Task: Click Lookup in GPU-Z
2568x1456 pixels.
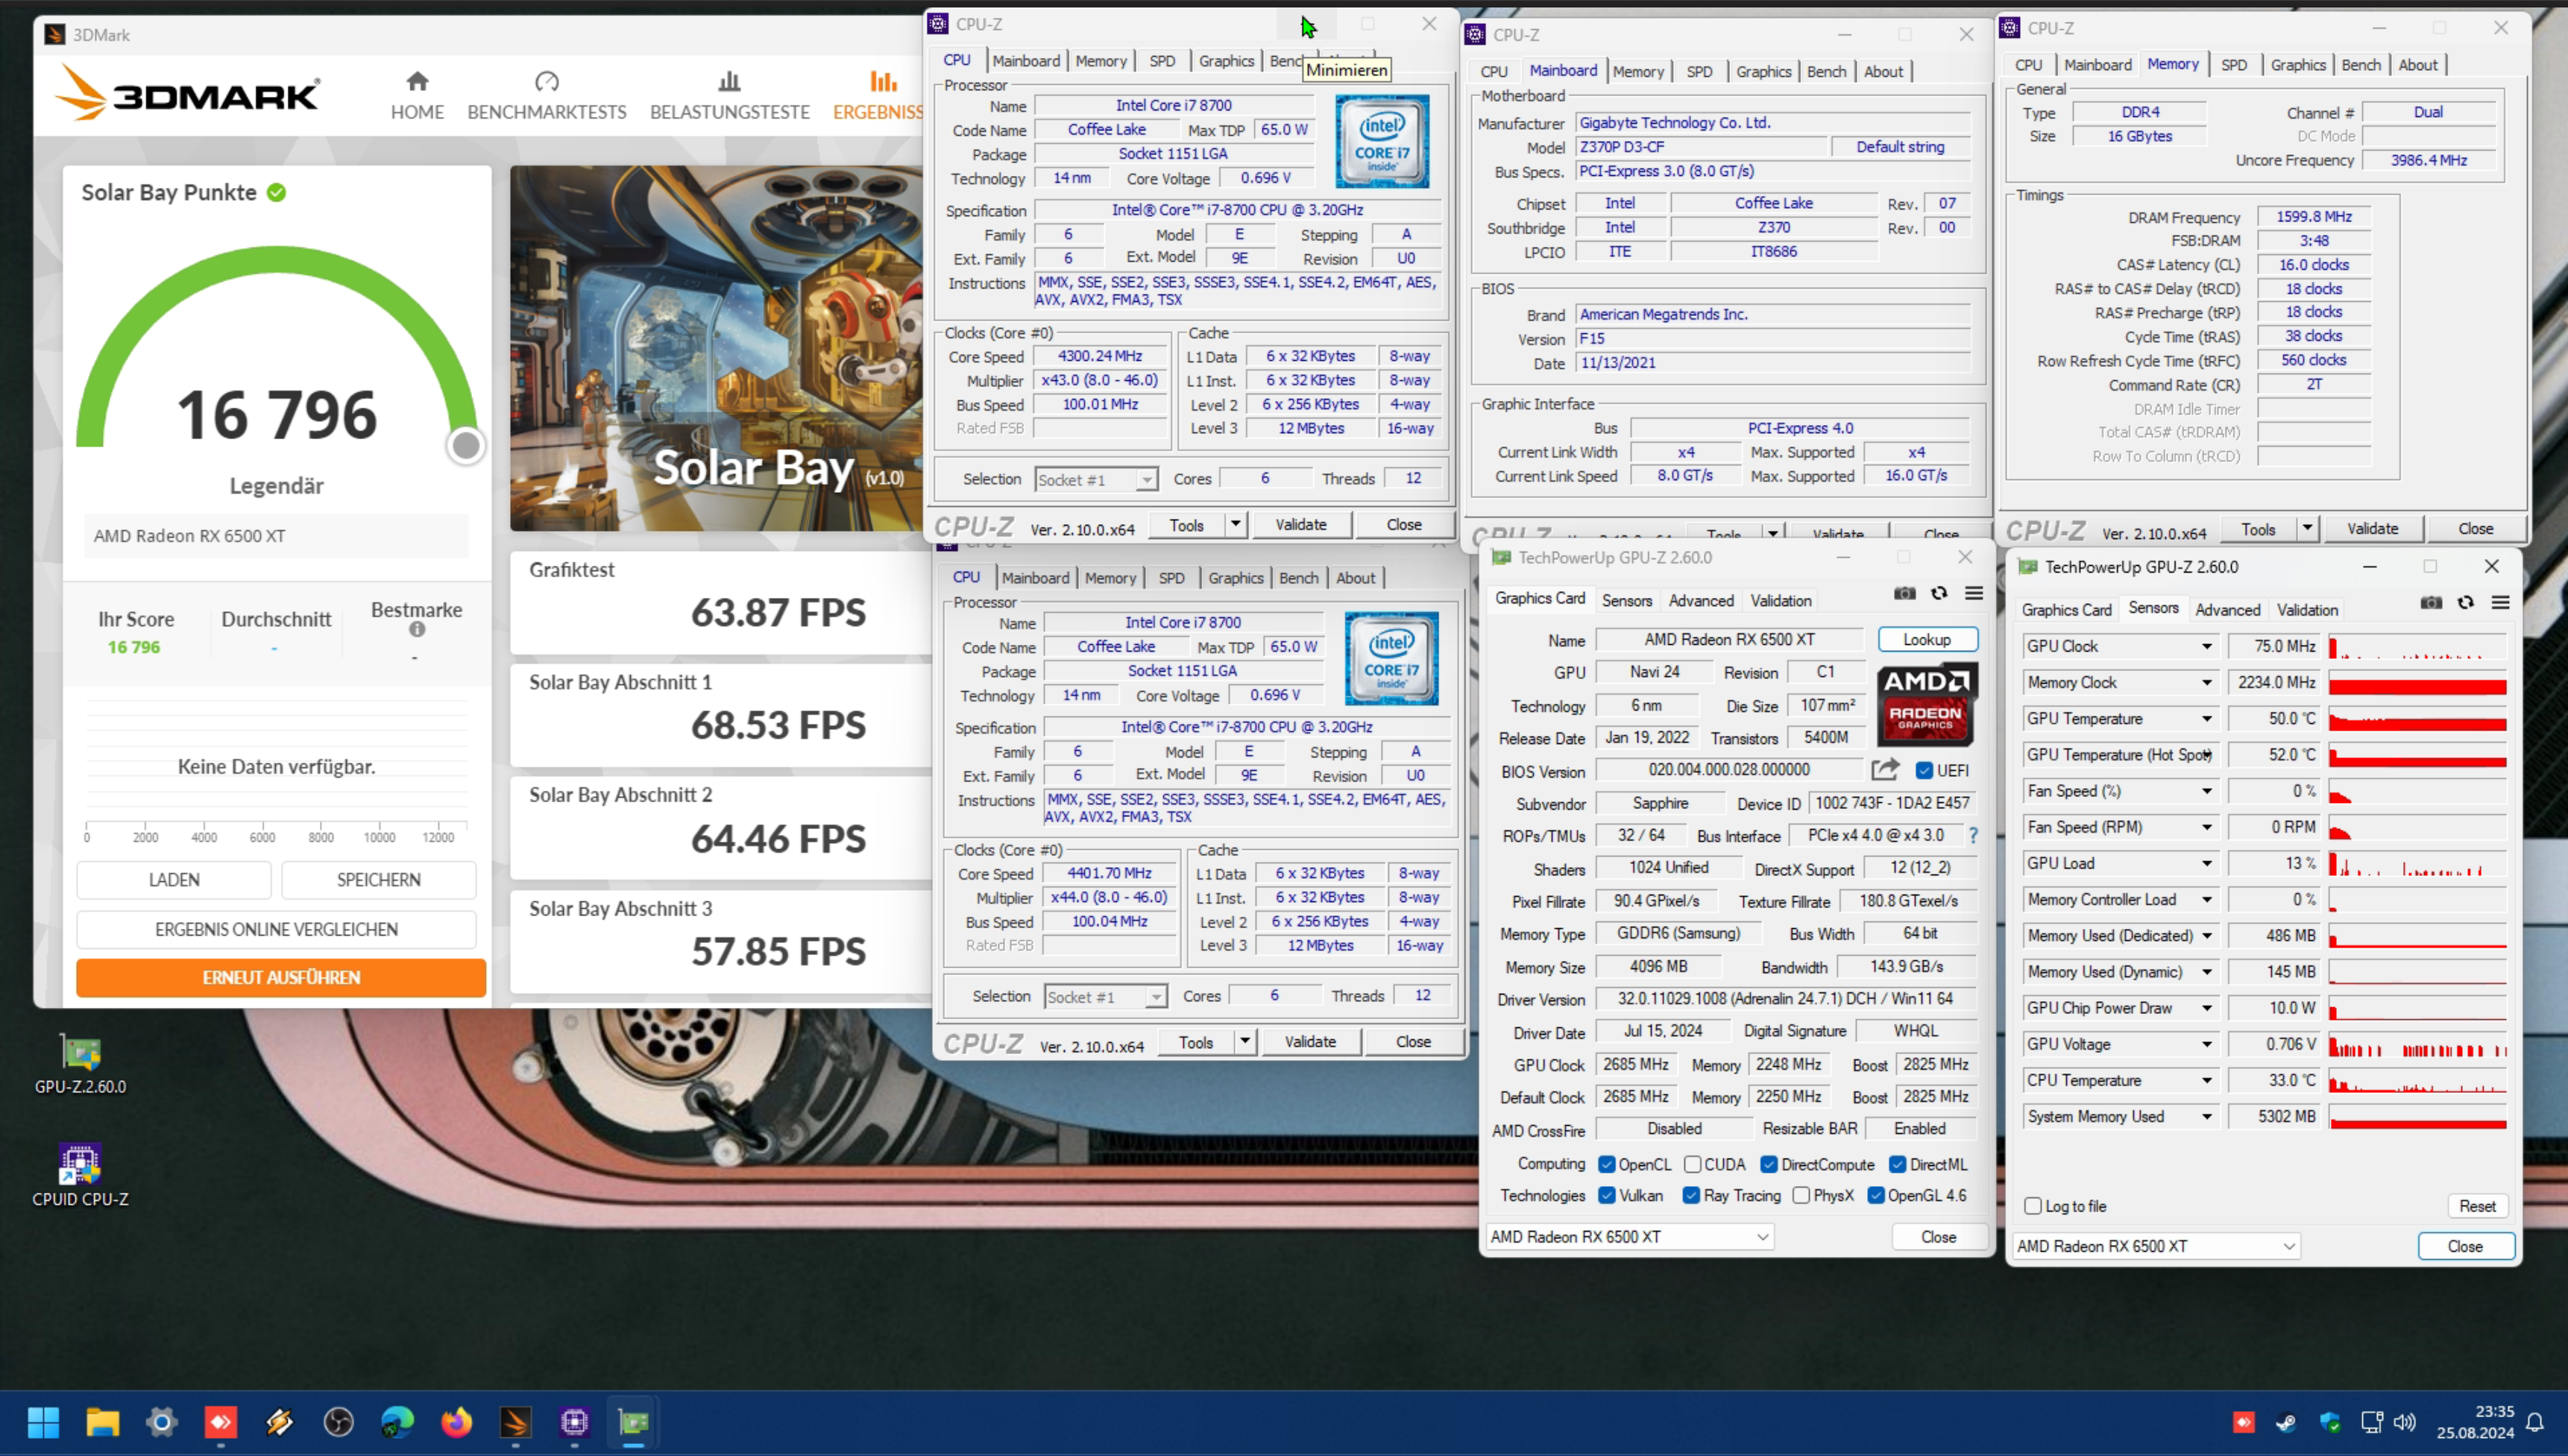Action: coord(1926,639)
